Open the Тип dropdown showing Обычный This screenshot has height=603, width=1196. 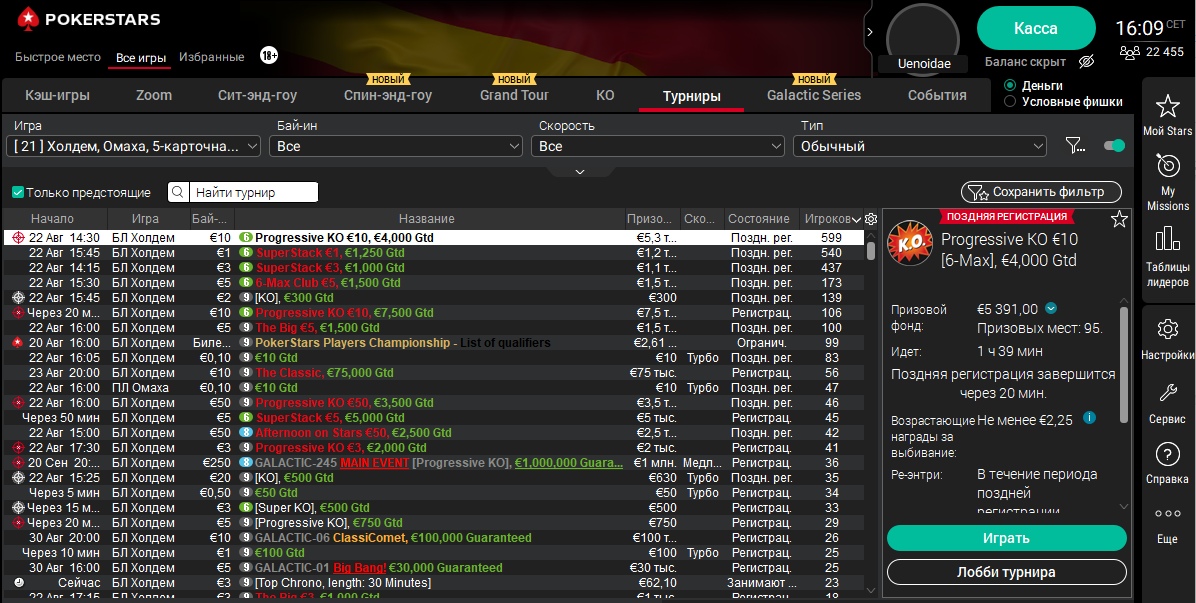point(919,146)
